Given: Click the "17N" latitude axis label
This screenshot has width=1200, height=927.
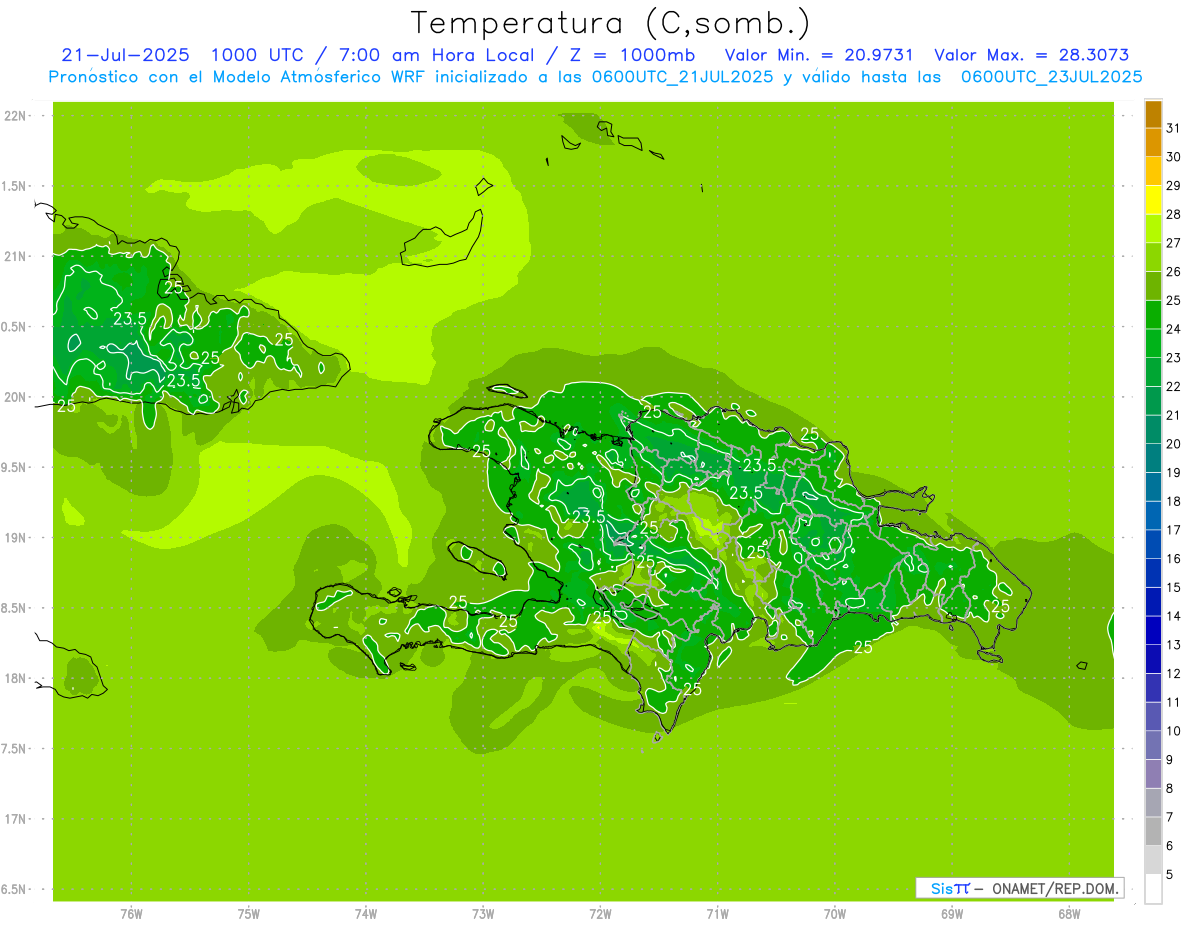Looking at the screenshot, I should coord(16,819).
